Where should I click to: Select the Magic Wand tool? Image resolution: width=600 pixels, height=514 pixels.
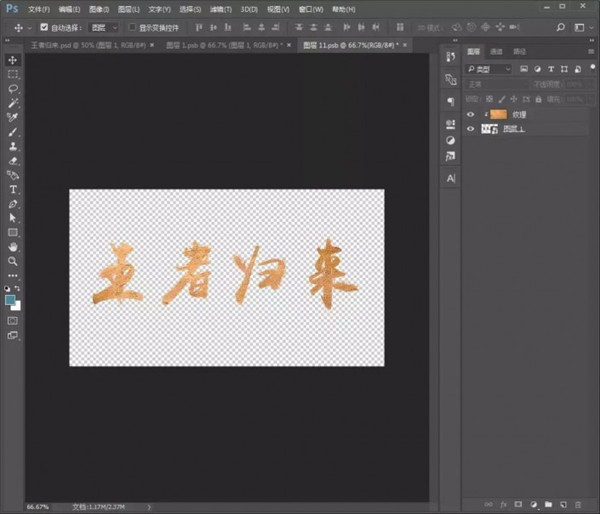coord(13,103)
